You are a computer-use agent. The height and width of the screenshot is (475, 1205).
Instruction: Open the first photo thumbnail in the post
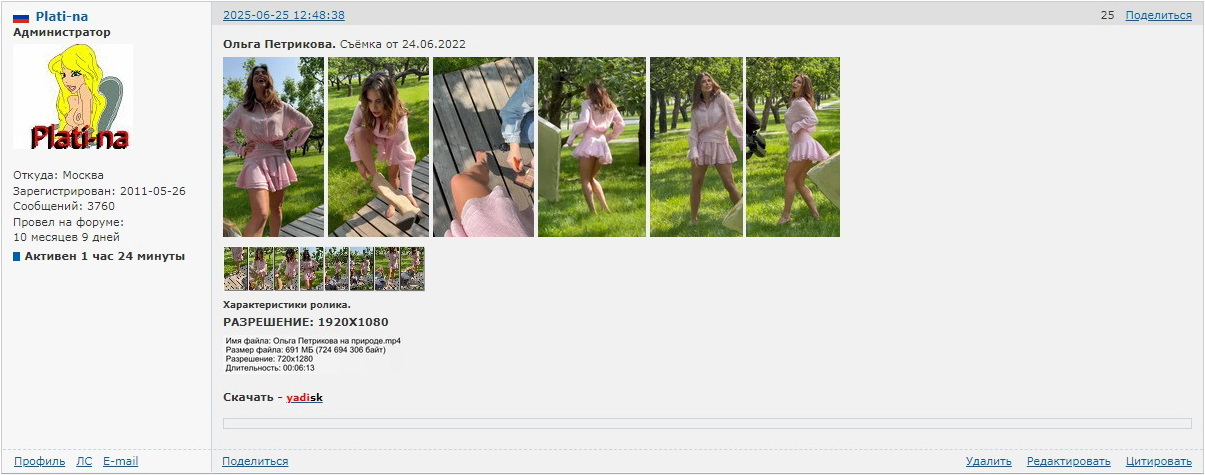273,147
